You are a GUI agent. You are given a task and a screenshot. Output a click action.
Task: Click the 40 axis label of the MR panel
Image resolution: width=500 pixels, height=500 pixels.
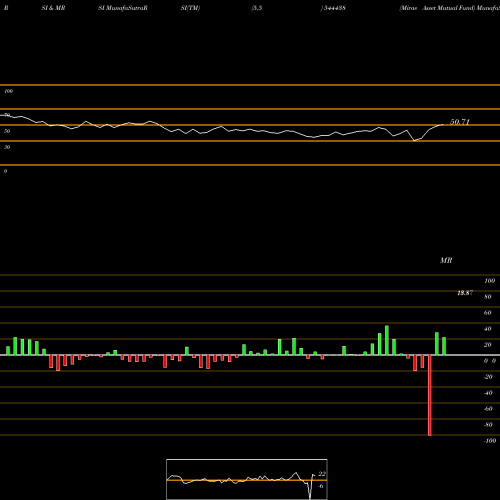coord(488,329)
